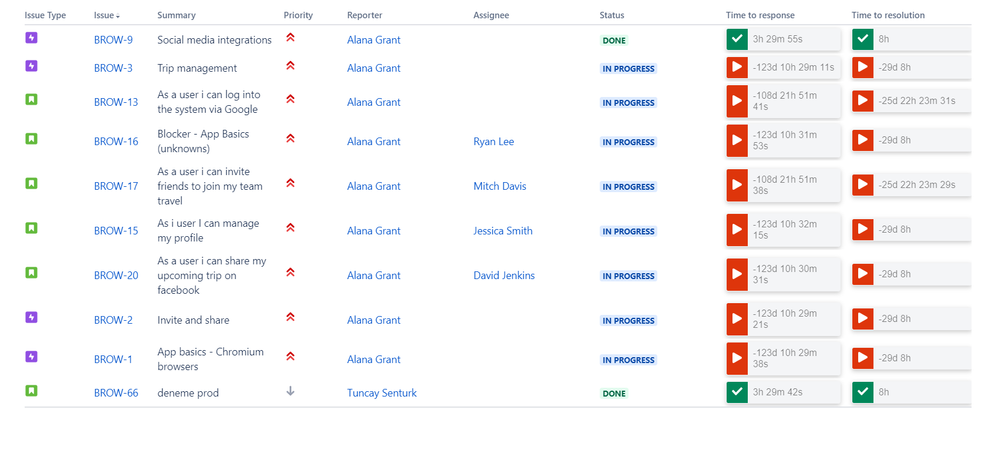The height and width of the screenshot is (470, 998).
Task: Open reporter Tuncay Senturk's profile
Action: (382, 393)
